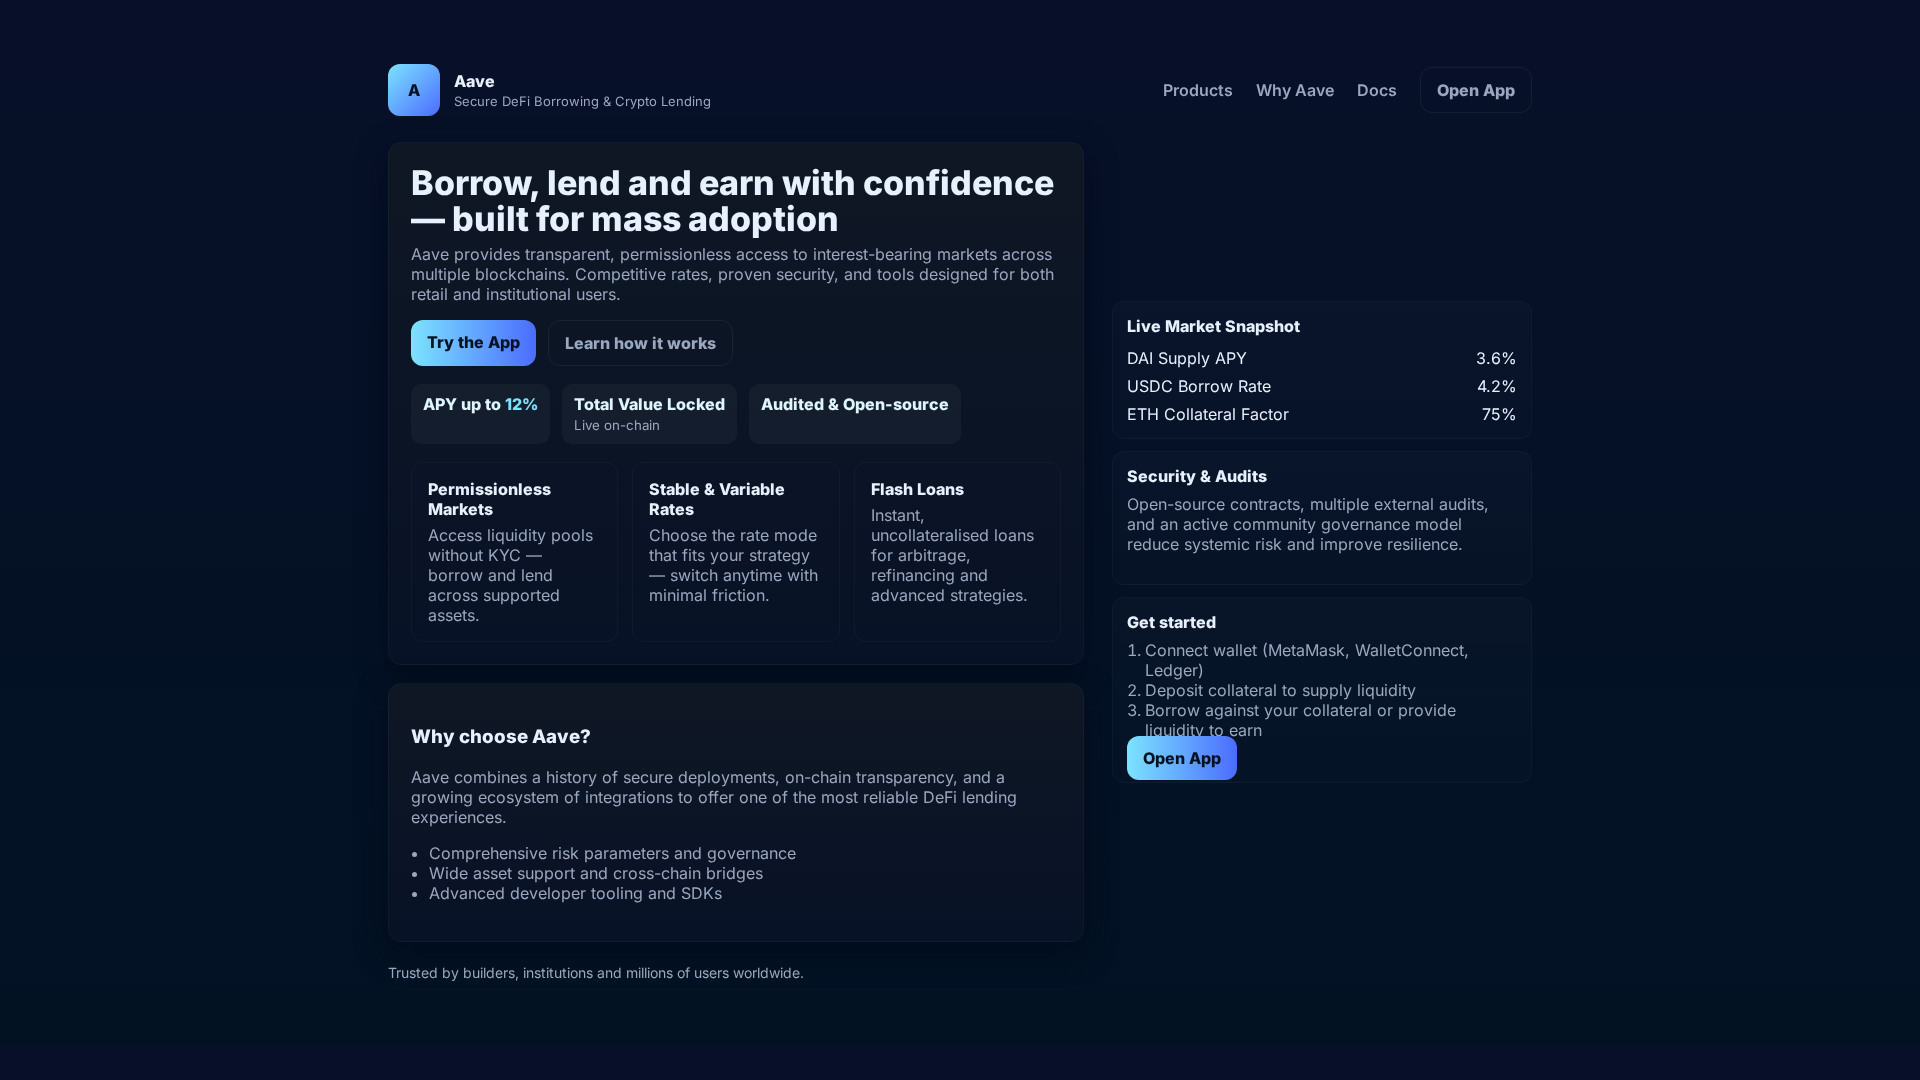1920x1080 pixels.
Task: Click the 4.2% USDC borrow value
Action: click(x=1496, y=386)
